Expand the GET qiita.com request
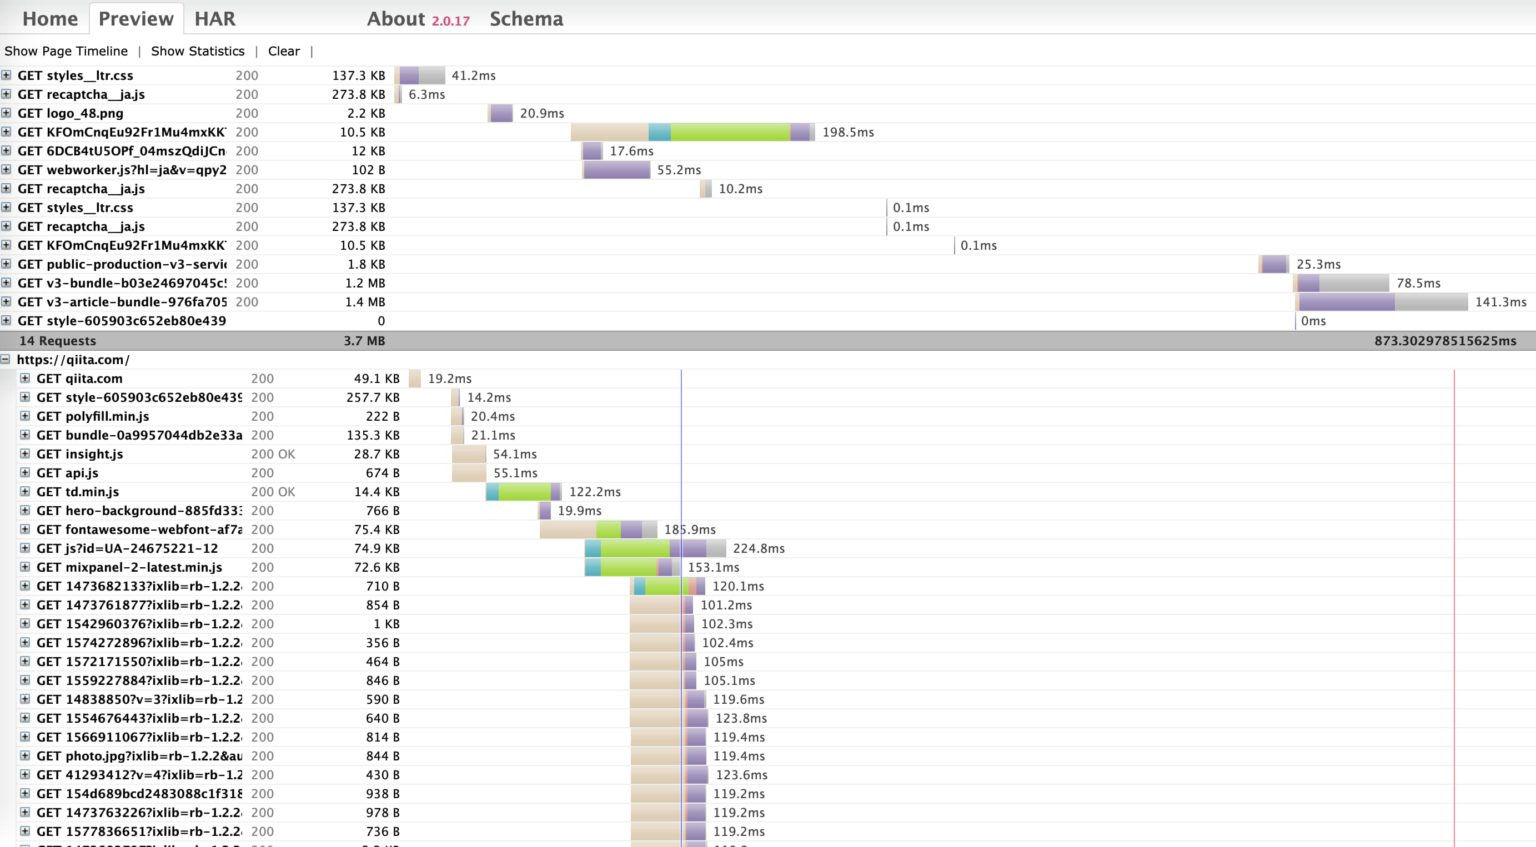 pyautogui.click(x=25, y=379)
